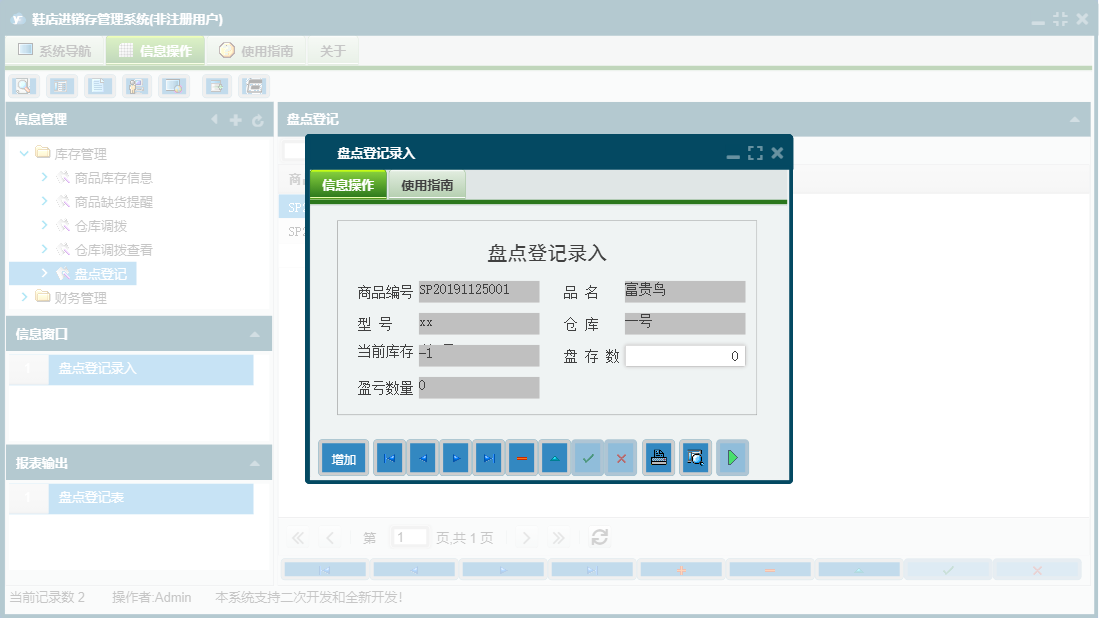Delete the record using the red minus icon
Image resolution: width=1099 pixels, height=618 pixels.
point(522,457)
